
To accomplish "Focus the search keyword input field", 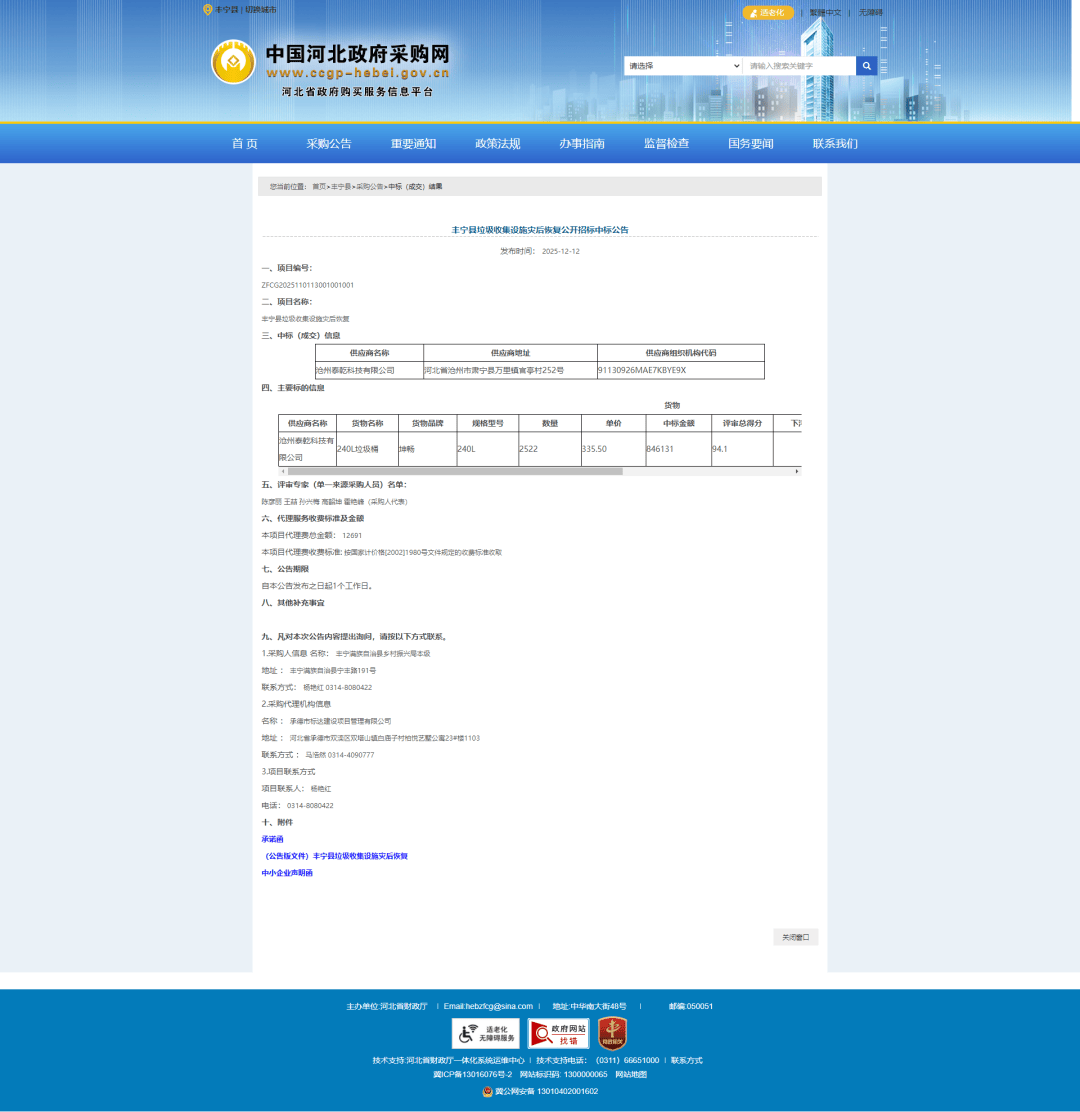I will coord(799,66).
